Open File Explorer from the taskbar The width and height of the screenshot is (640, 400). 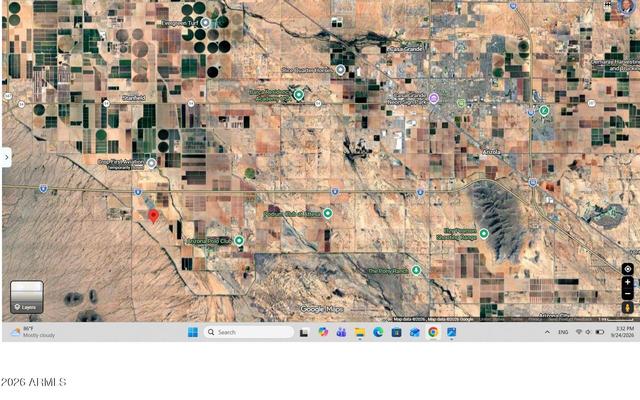coord(360,332)
